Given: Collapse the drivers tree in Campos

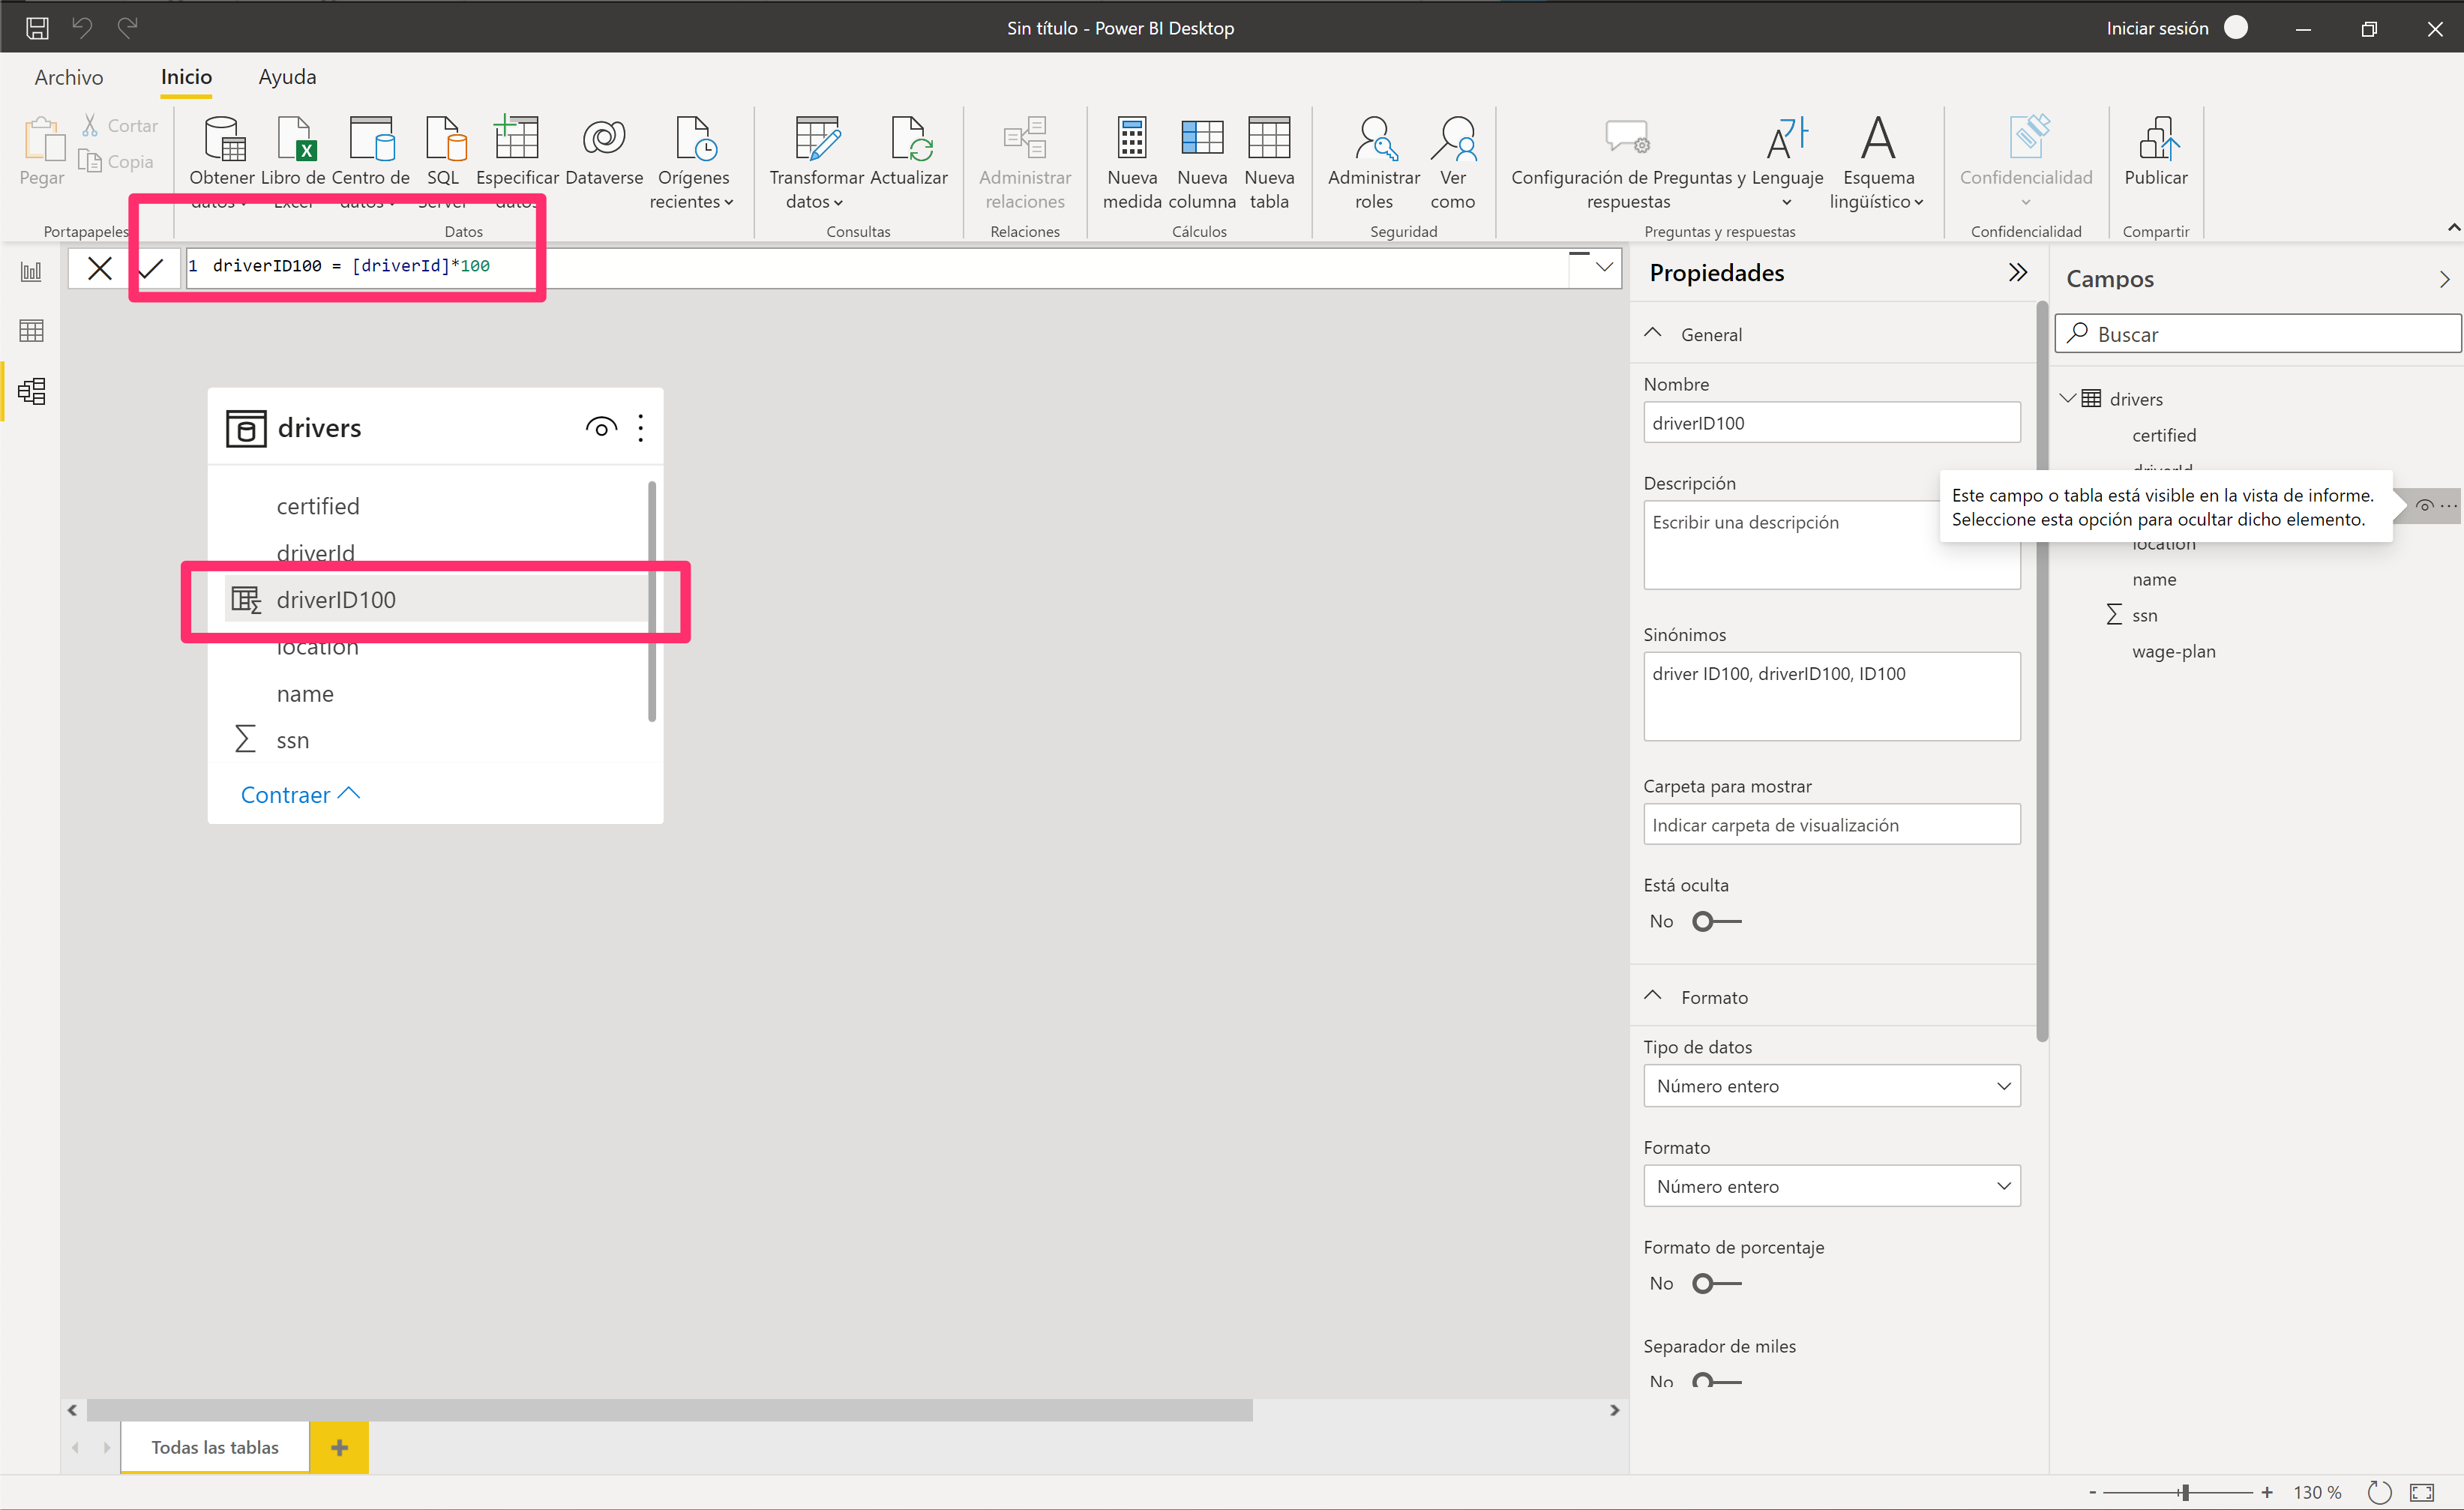Looking at the screenshot, I should (2067, 398).
